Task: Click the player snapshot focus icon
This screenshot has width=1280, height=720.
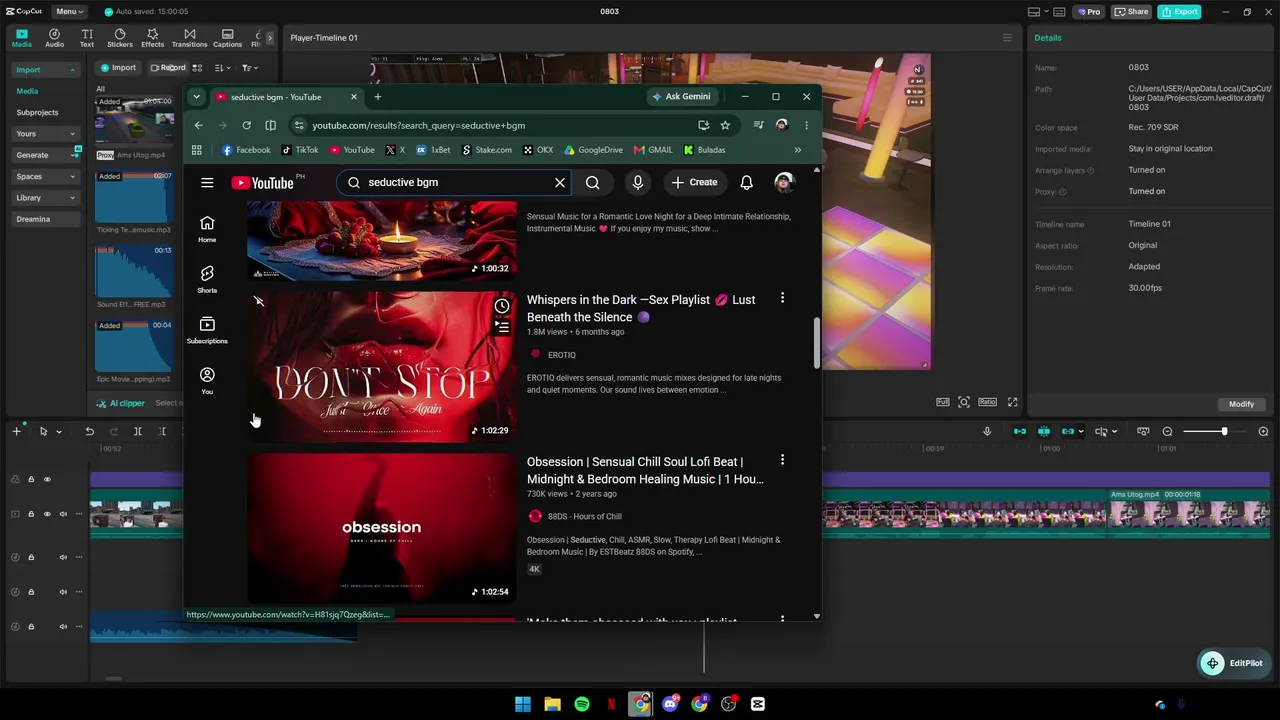Action: pos(964,402)
